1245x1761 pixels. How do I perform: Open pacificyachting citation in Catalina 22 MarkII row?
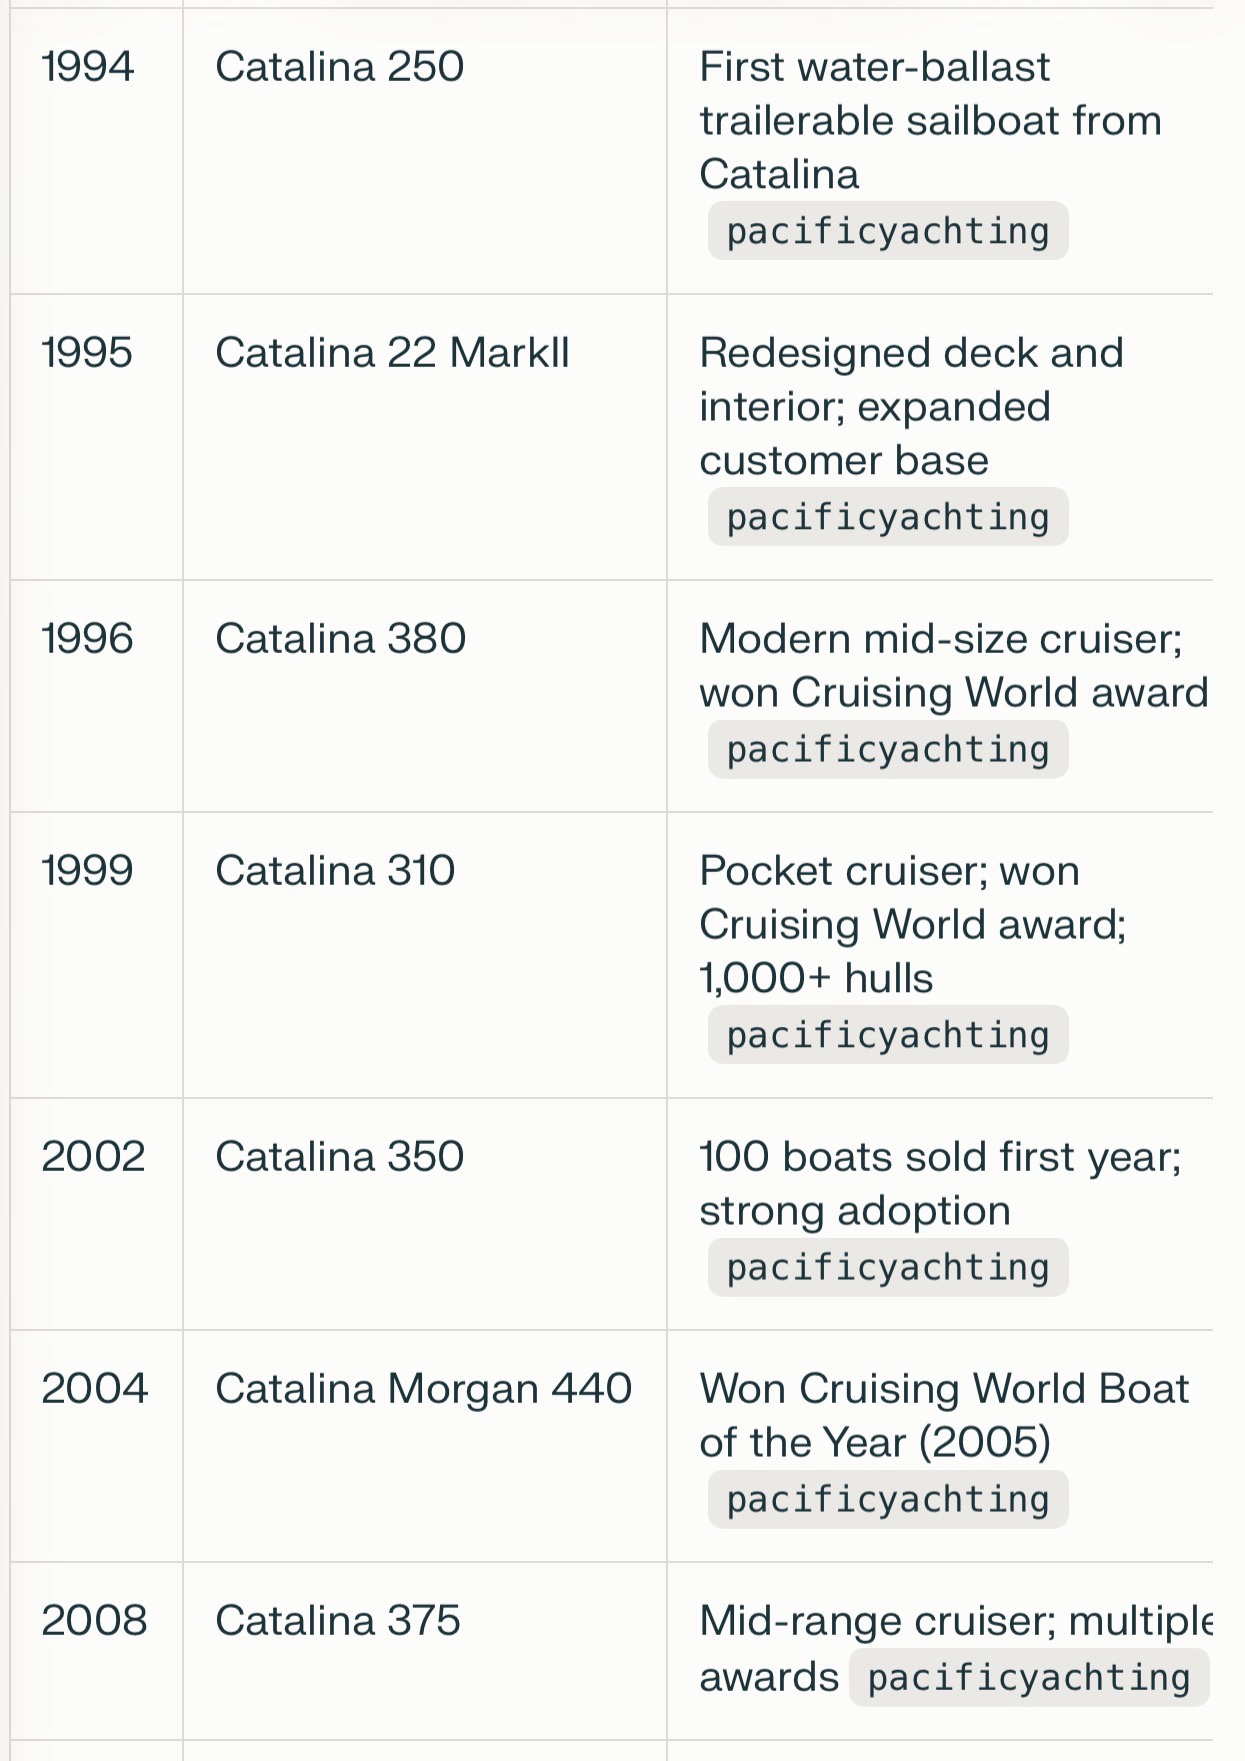887,517
